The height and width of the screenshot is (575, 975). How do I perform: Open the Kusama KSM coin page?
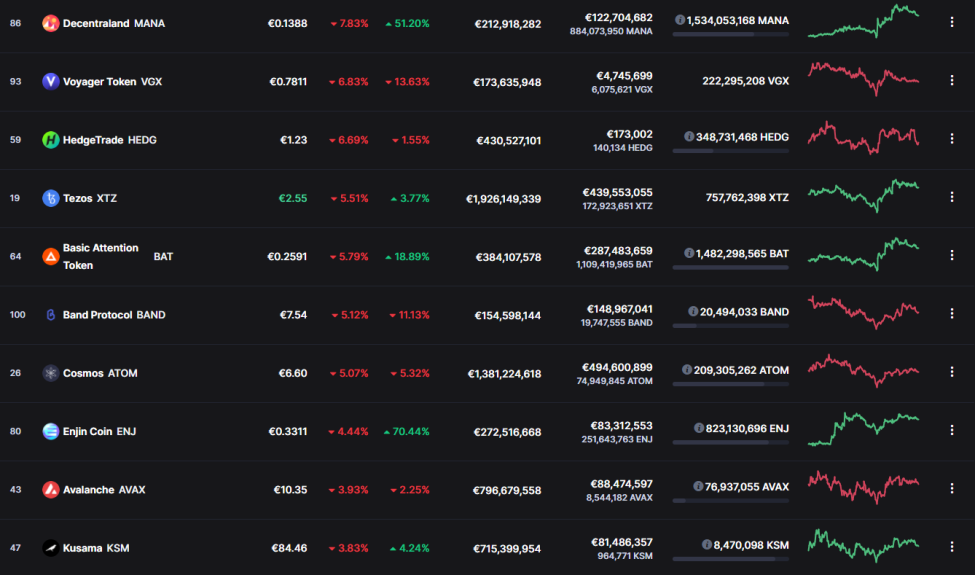(x=96, y=548)
